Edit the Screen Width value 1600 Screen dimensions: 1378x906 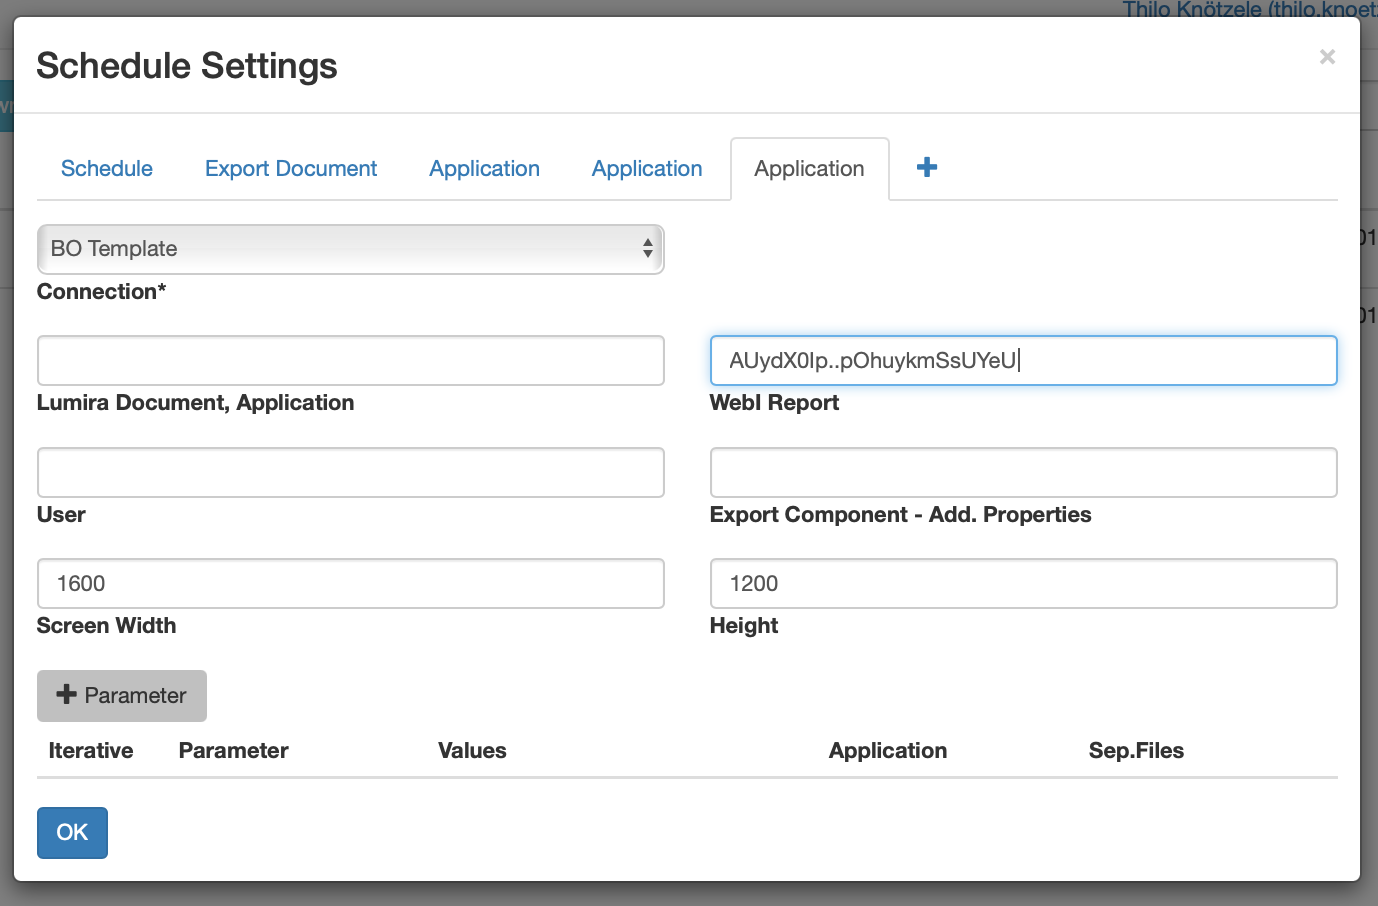click(351, 584)
